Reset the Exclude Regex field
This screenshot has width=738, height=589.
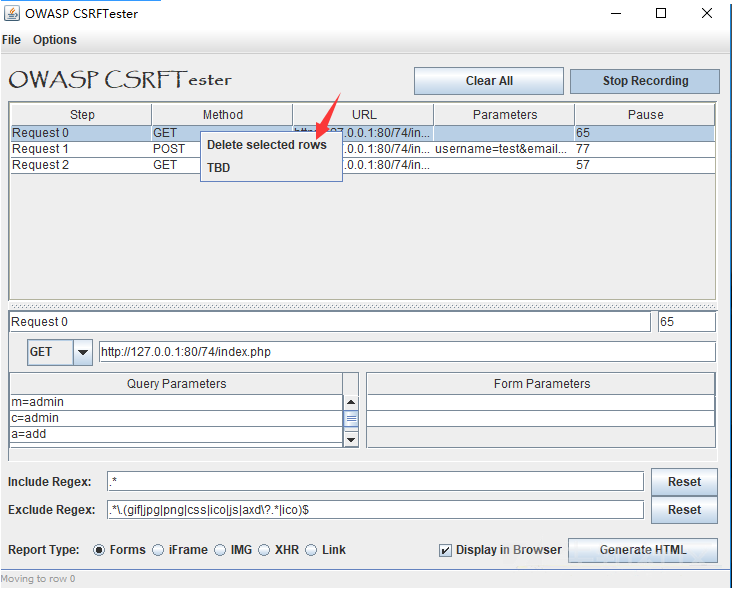(x=684, y=510)
